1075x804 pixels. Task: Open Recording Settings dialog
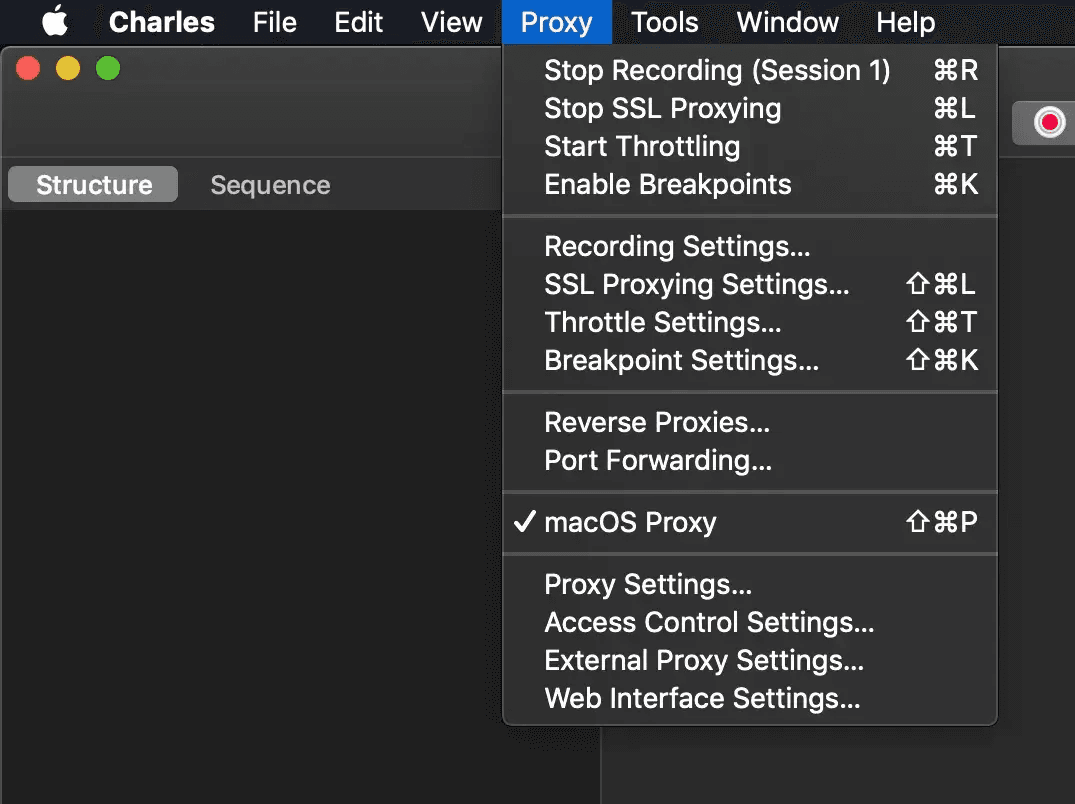(x=677, y=246)
